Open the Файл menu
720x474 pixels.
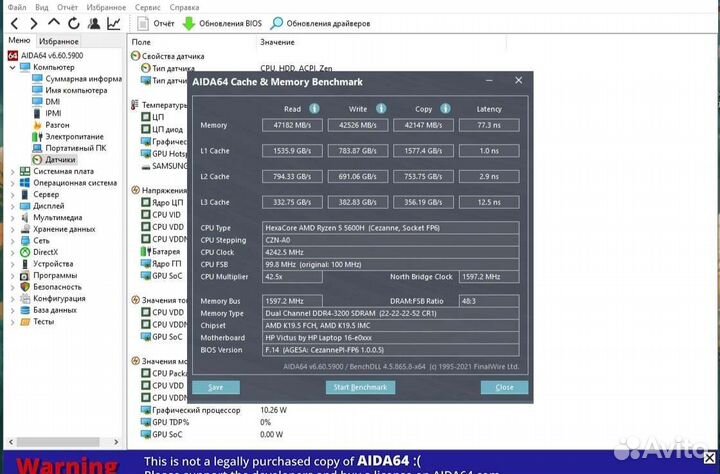click(x=17, y=7)
